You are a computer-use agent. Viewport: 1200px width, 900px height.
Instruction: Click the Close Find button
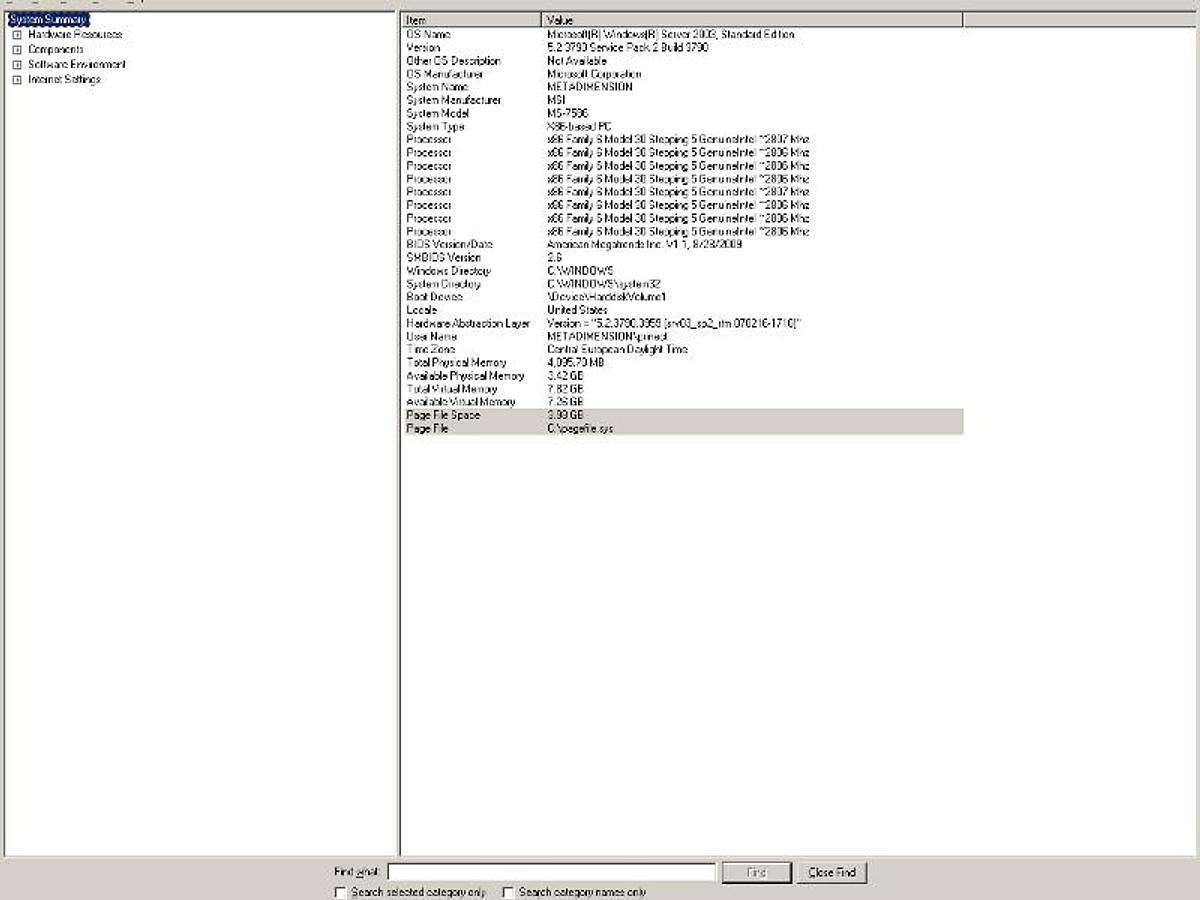pos(831,871)
